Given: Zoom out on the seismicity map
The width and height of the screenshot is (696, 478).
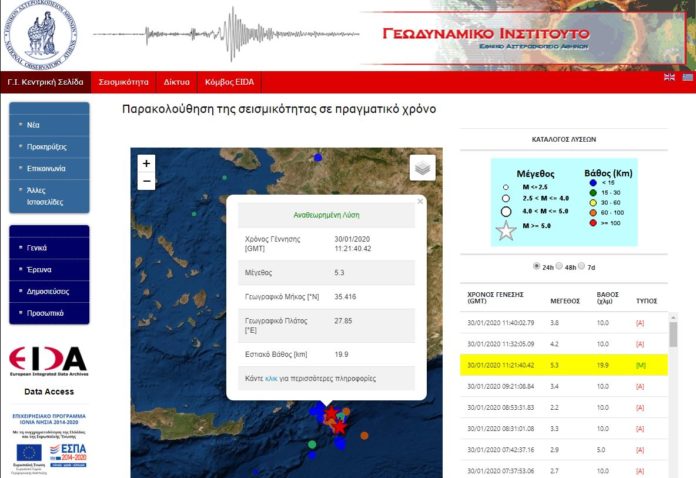Looking at the screenshot, I should [146, 181].
